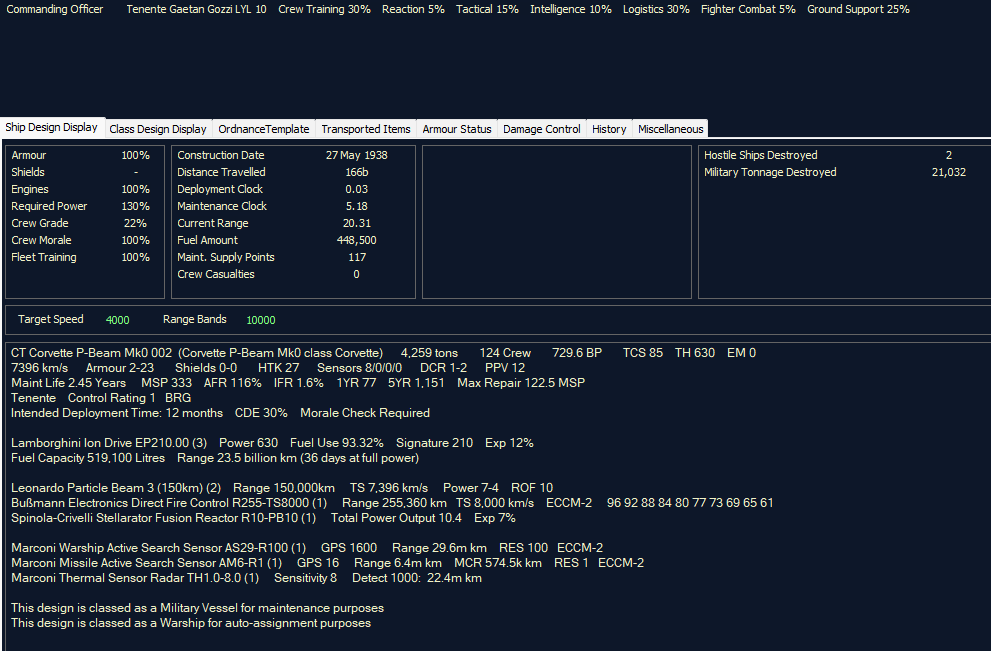Viewport: 991px width, 651px height.
Task: Click Leonardo Particle Beam 3 line
Action: (x=282, y=488)
